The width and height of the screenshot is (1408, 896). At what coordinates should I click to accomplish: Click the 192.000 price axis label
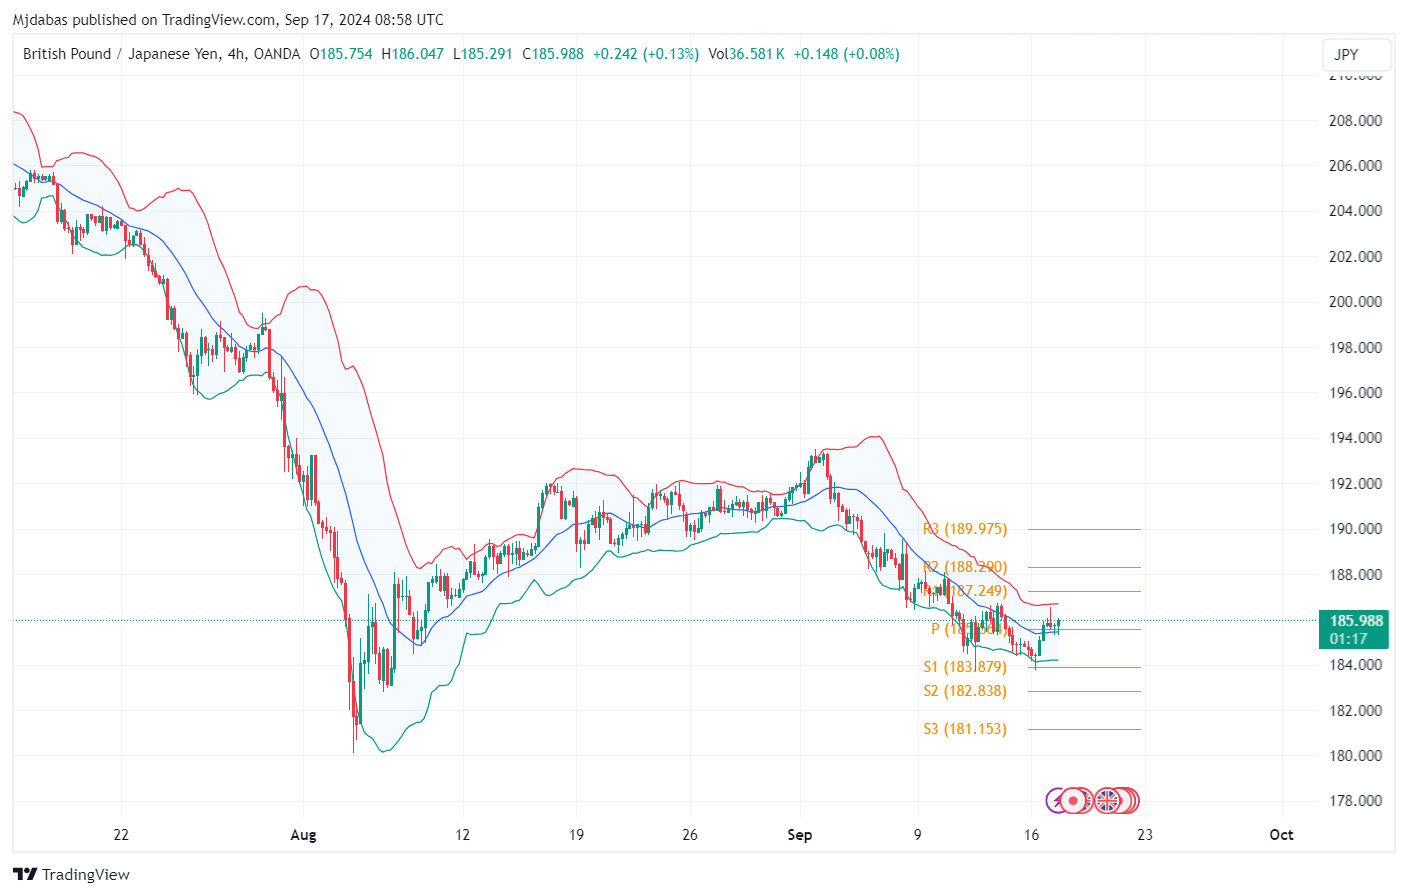pos(1355,484)
